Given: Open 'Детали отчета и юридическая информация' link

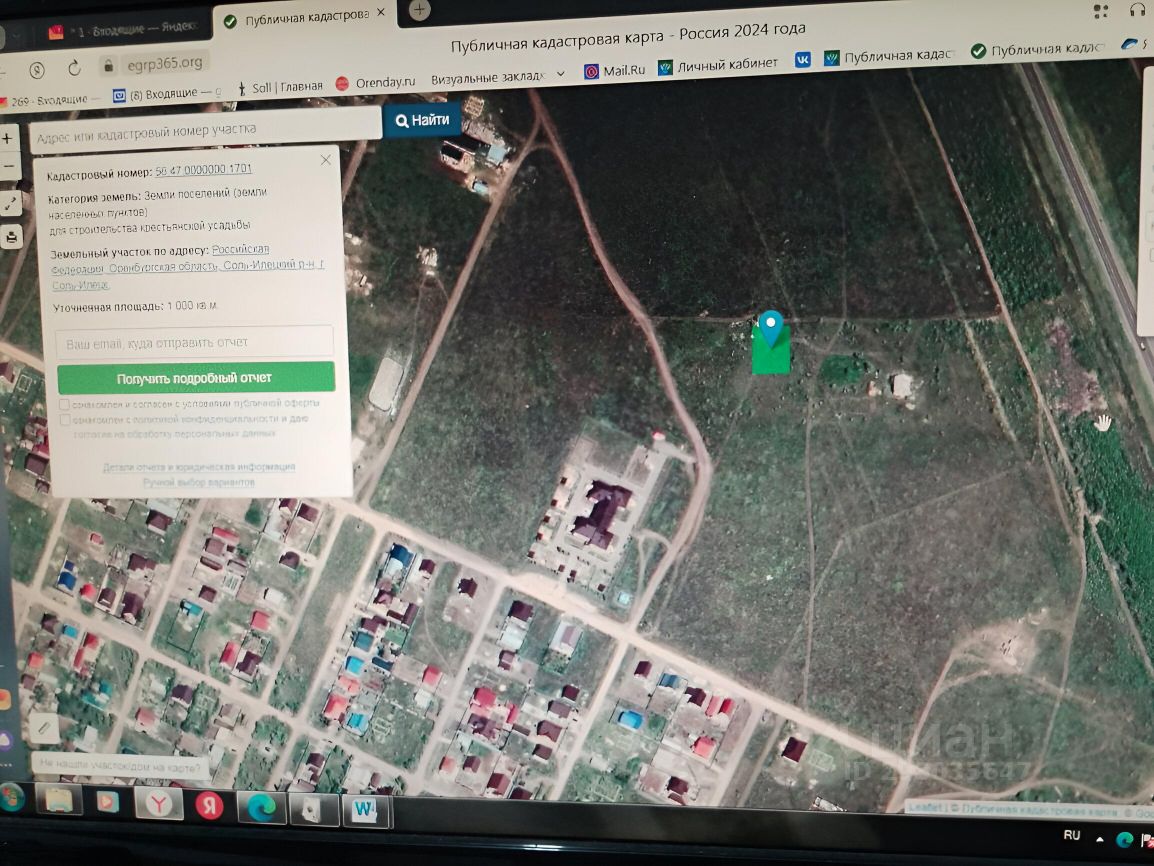Looking at the screenshot, I should [x=199, y=466].
